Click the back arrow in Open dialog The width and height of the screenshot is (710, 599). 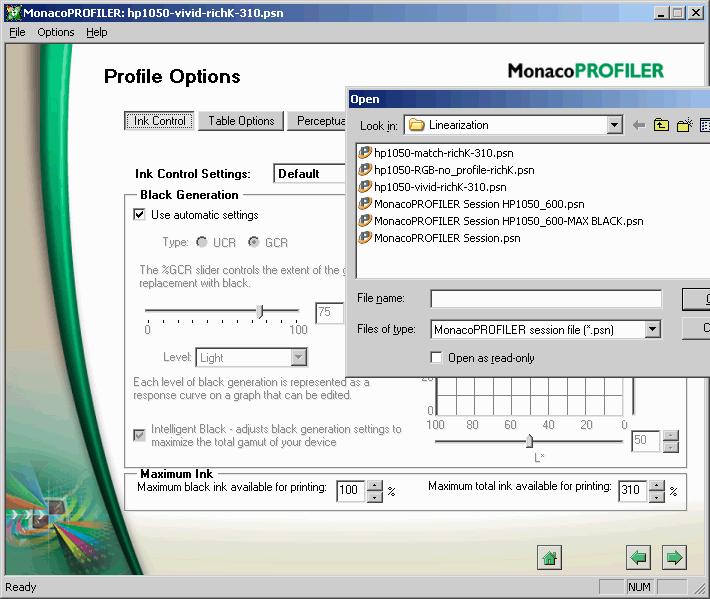pyautogui.click(x=639, y=125)
